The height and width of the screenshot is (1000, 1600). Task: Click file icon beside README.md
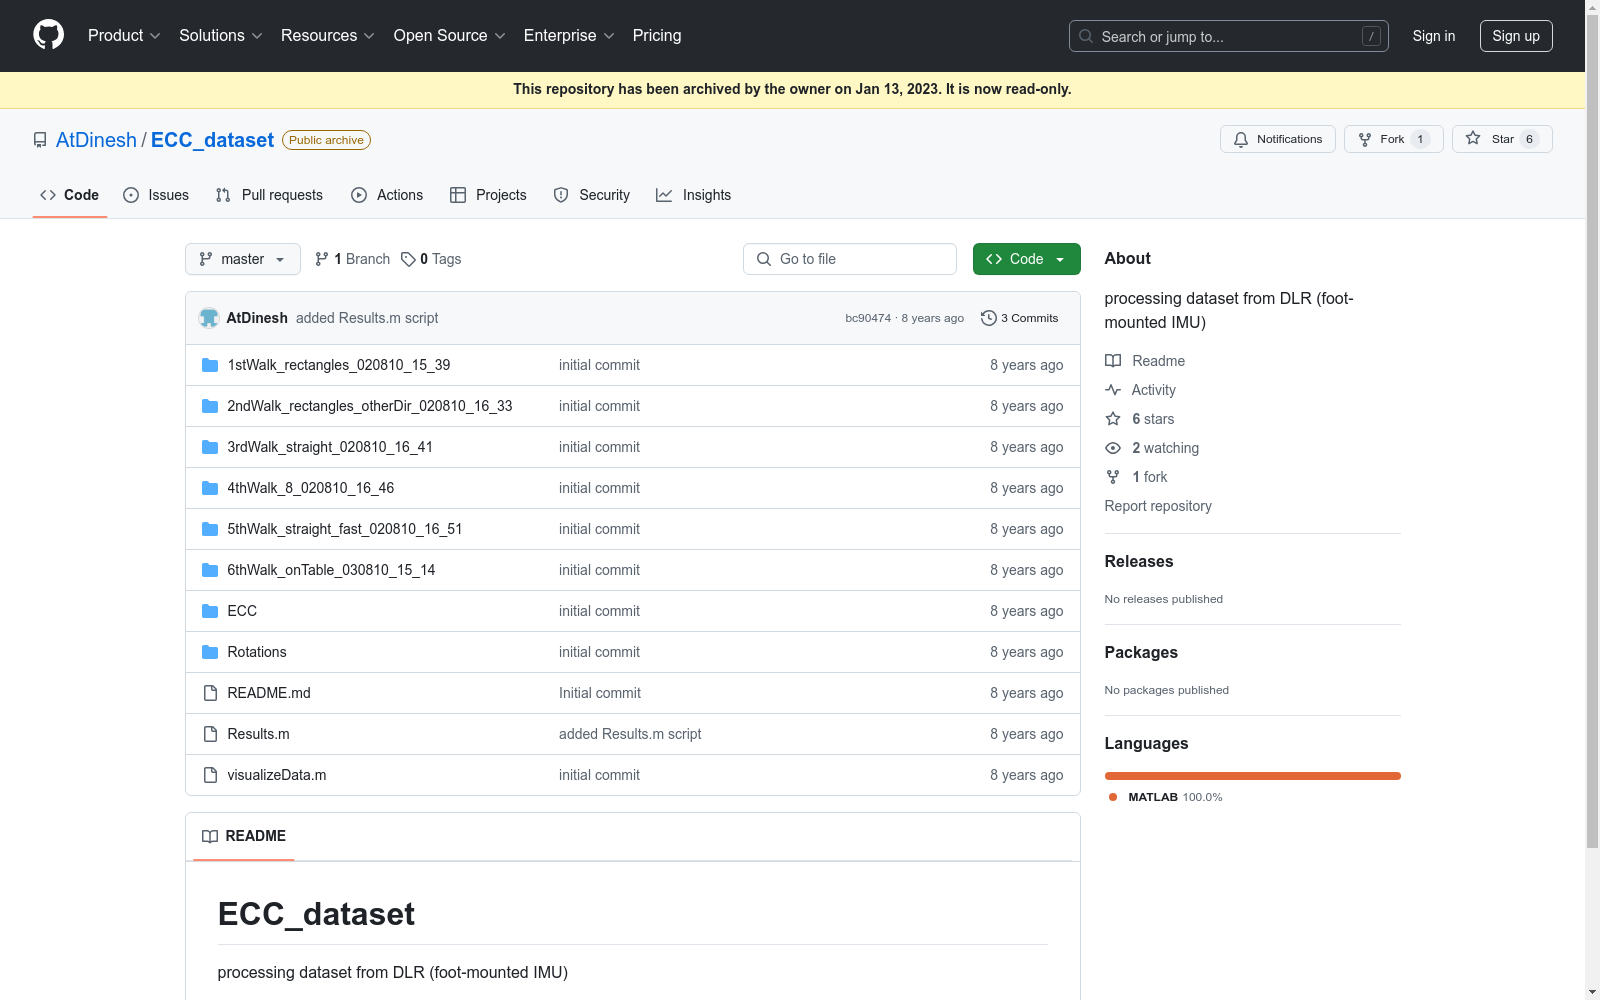coord(210,693)
